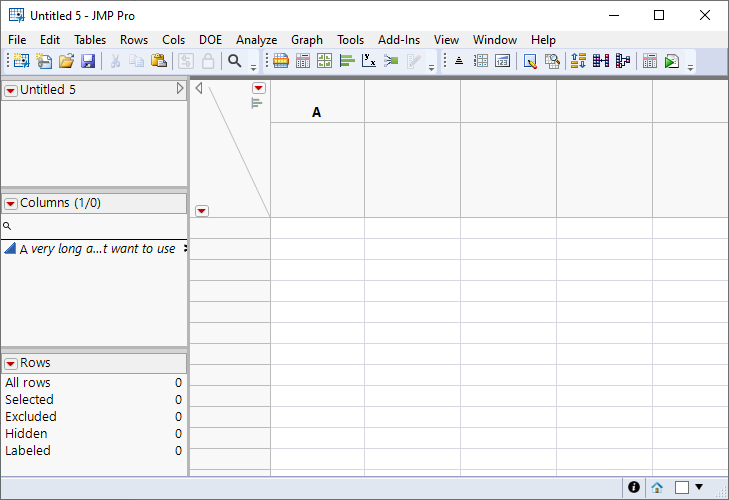Click the Paste clipboard icon
Screen dimensions: 729x500
pos(159,61)
